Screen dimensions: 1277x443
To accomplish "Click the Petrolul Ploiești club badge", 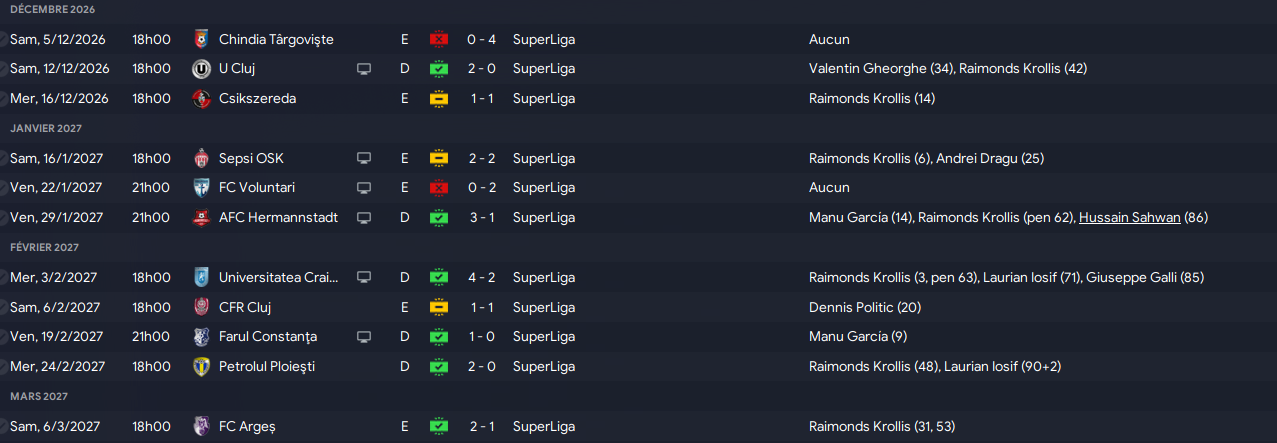I will point(201,367).
